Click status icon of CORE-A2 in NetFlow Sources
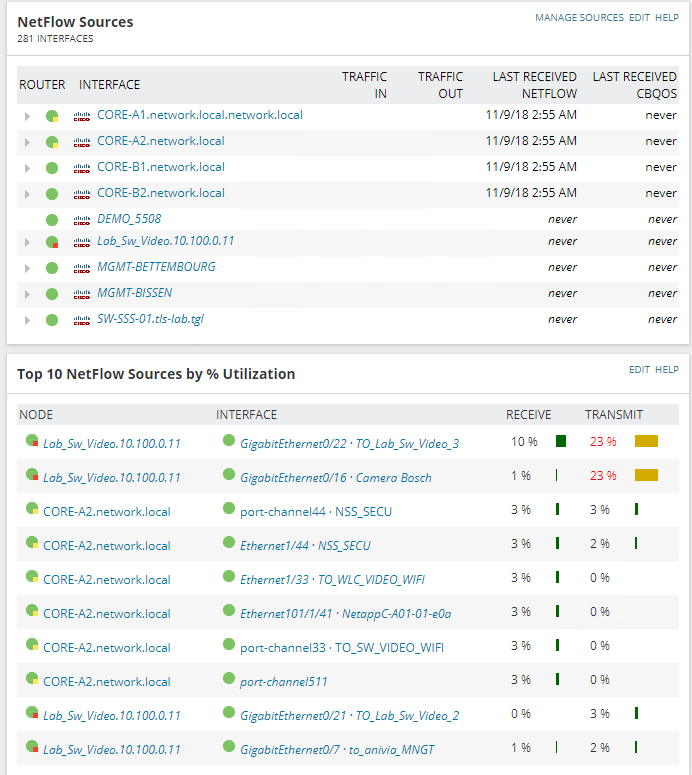The height and width of the screenshot is (775, 692). coord(52,142)
